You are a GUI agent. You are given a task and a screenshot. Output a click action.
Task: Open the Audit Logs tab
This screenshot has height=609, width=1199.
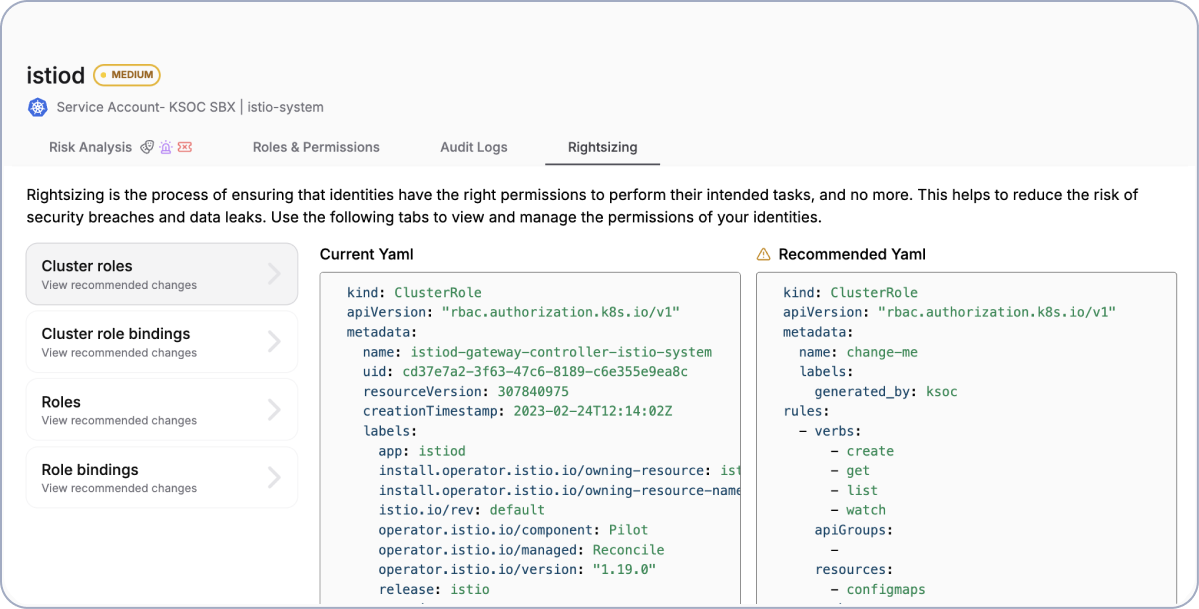[x=474, y=147]
